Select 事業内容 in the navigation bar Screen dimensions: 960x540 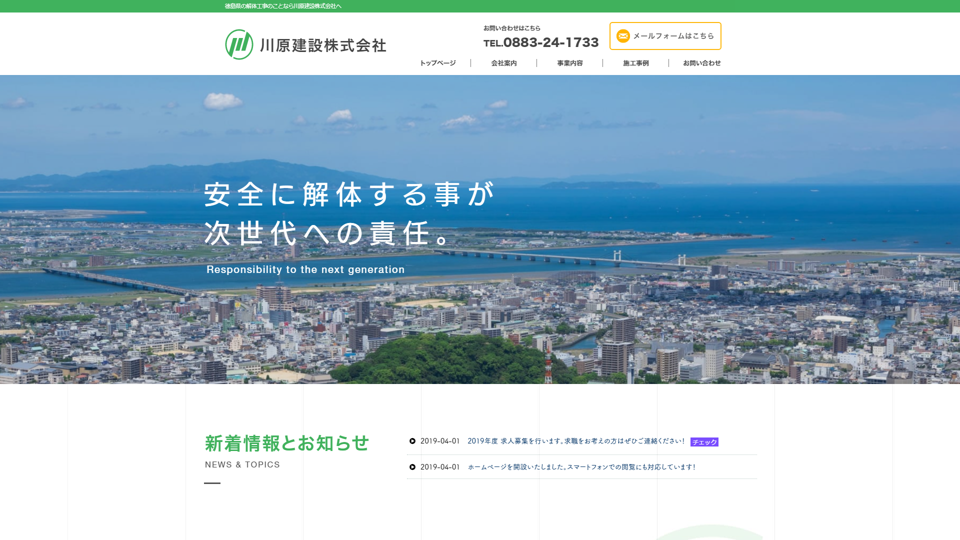click(x=570, y=63)
